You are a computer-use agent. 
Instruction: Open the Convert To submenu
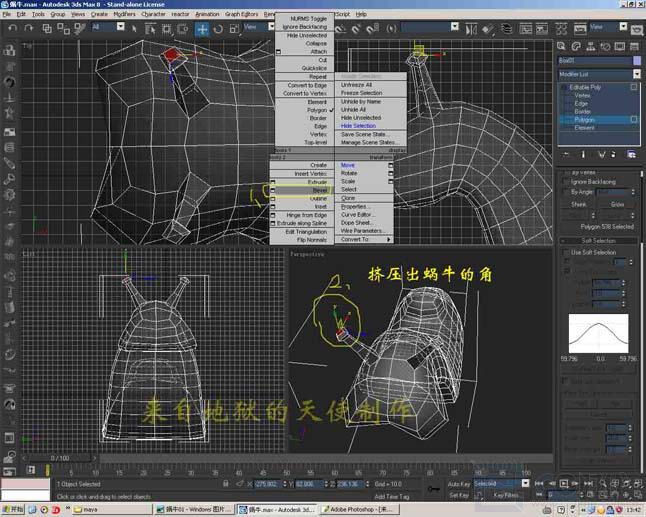tap(364, 239)
